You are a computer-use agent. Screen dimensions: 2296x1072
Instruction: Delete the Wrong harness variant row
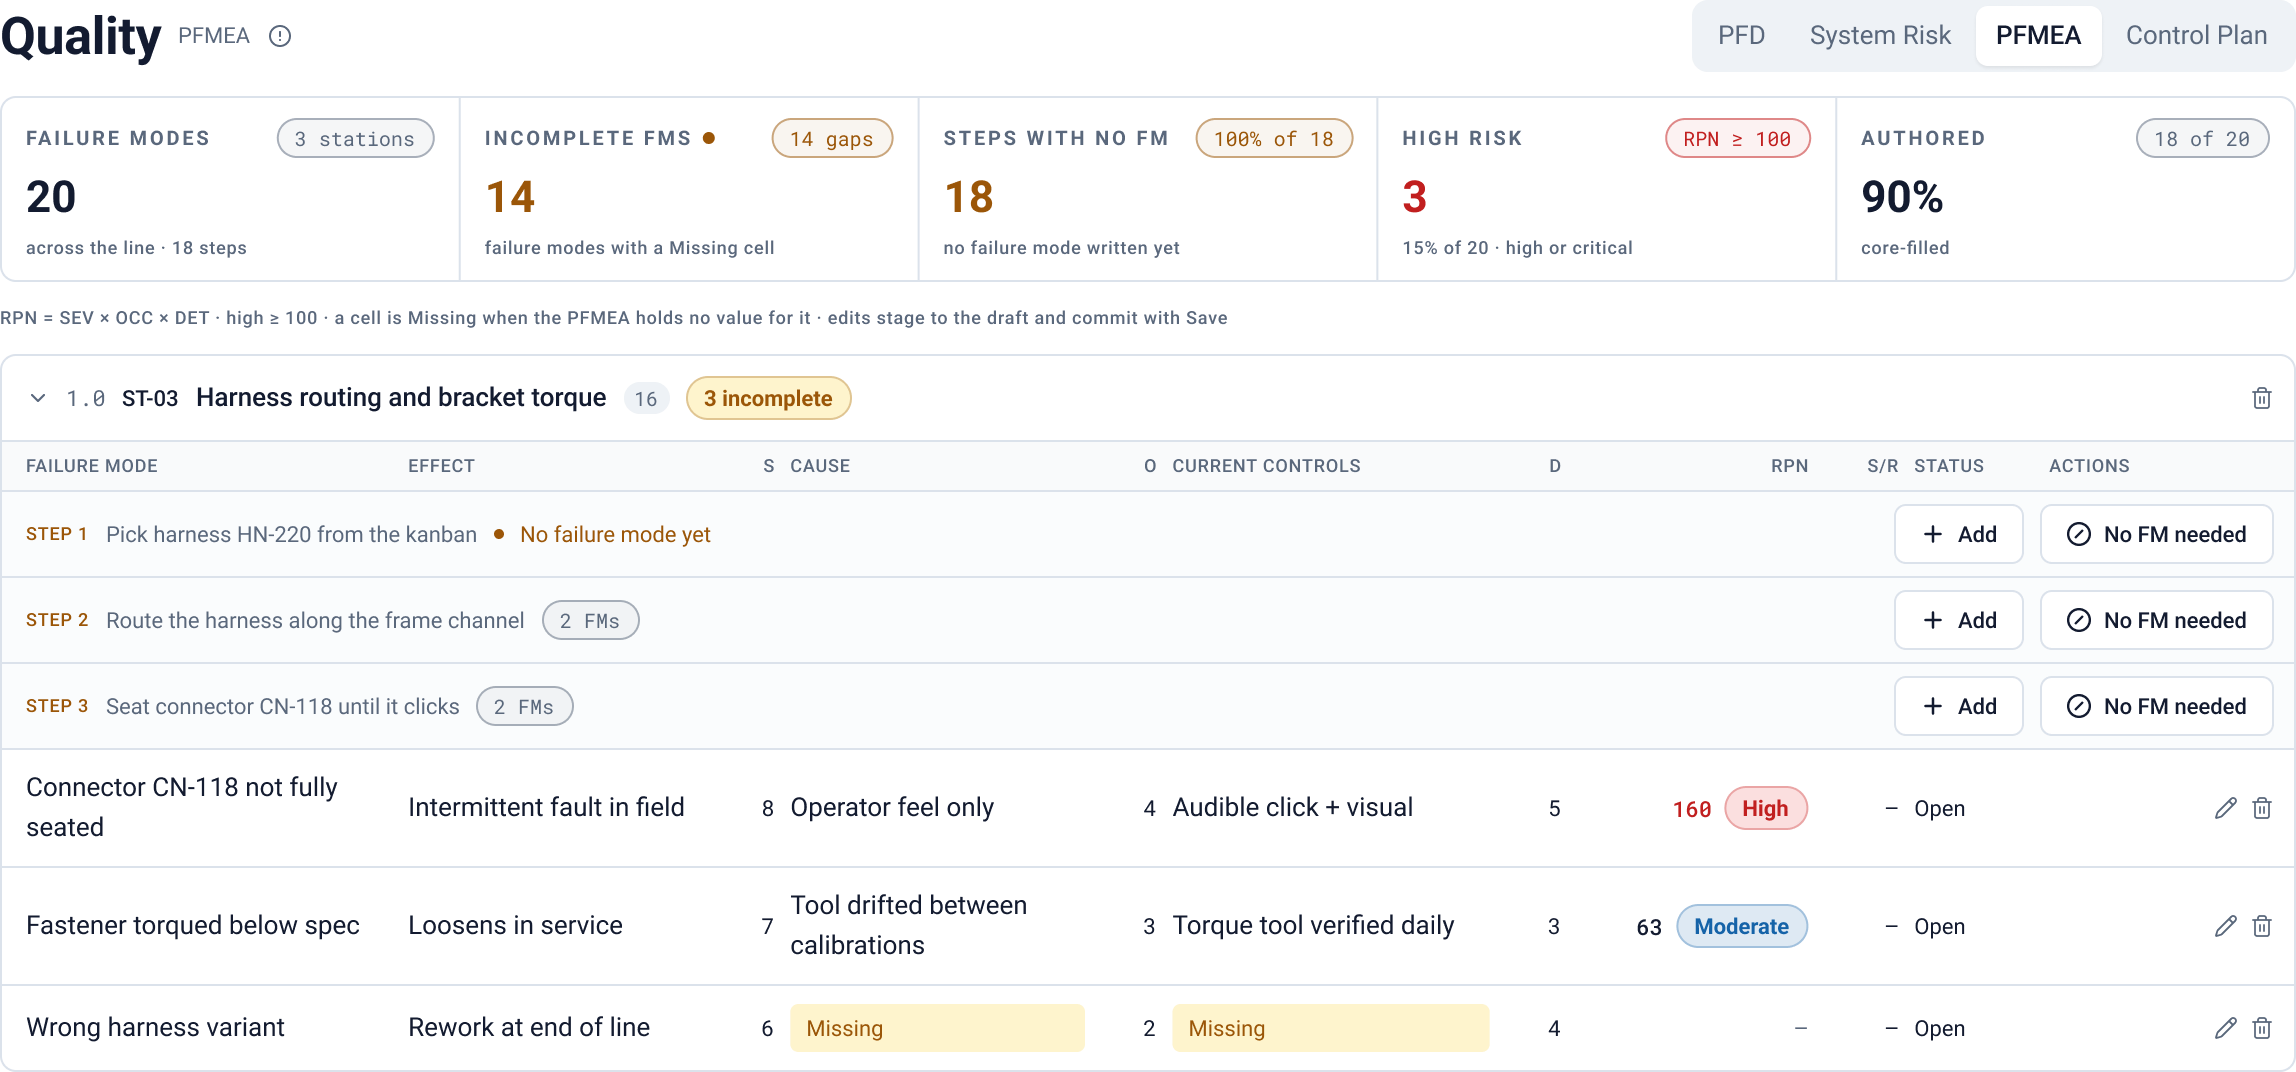tap(2261, 1028)
